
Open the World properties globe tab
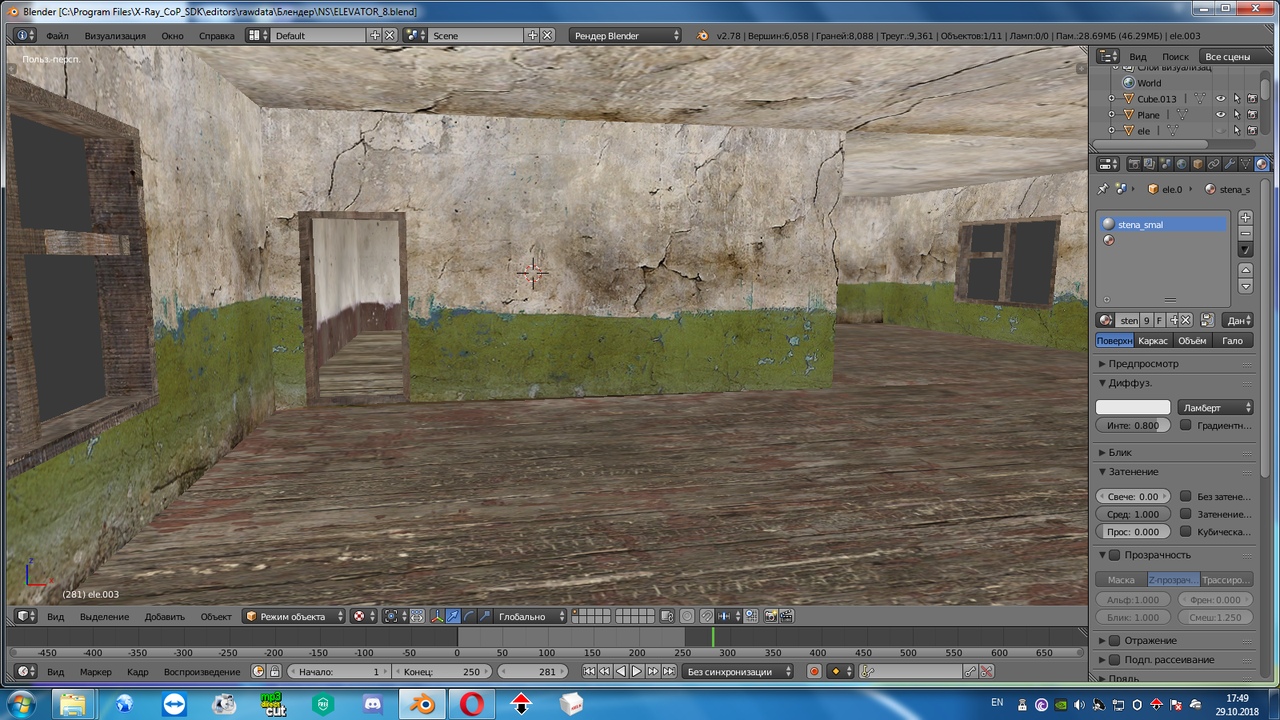pos(1181,164)
